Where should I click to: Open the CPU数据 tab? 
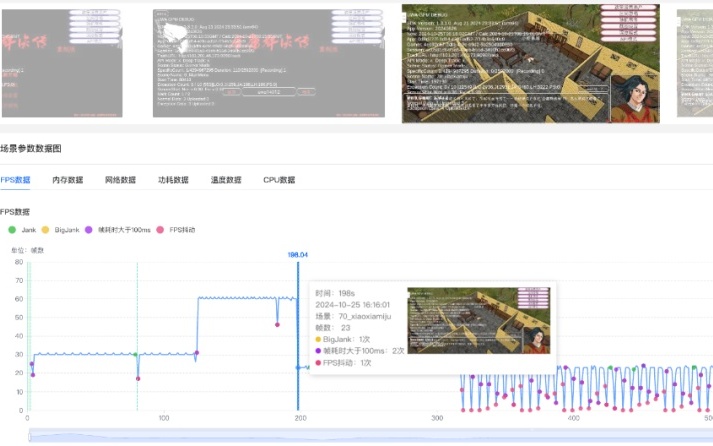[x=279, y=180]
